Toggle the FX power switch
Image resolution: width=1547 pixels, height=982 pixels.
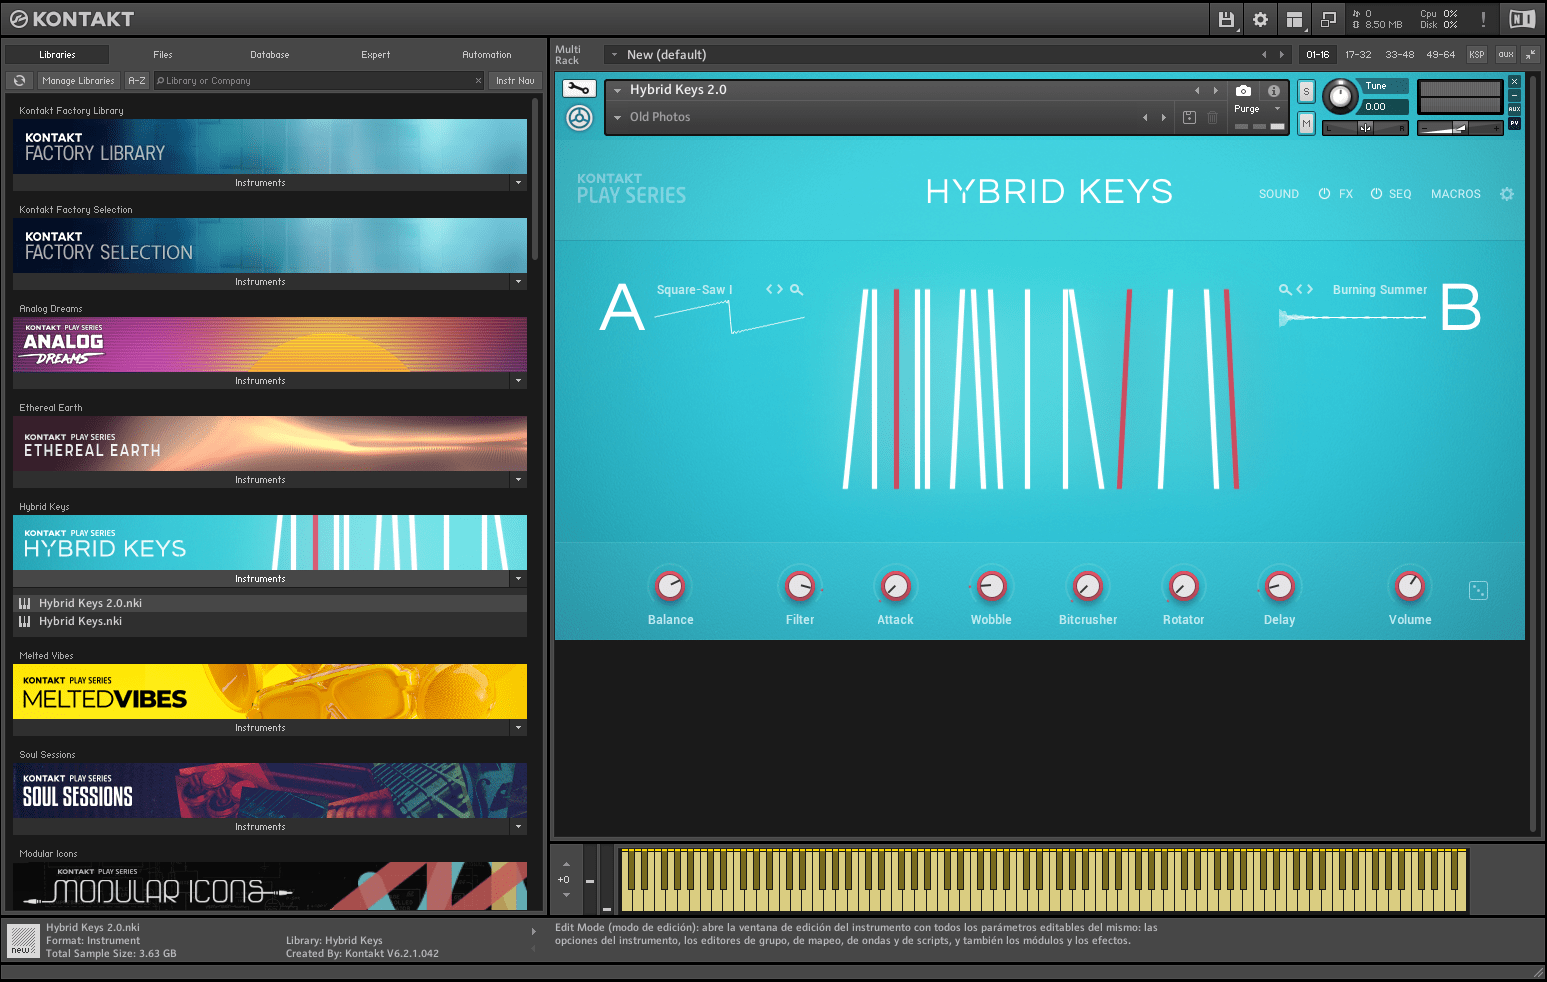tap(1324, 194)
